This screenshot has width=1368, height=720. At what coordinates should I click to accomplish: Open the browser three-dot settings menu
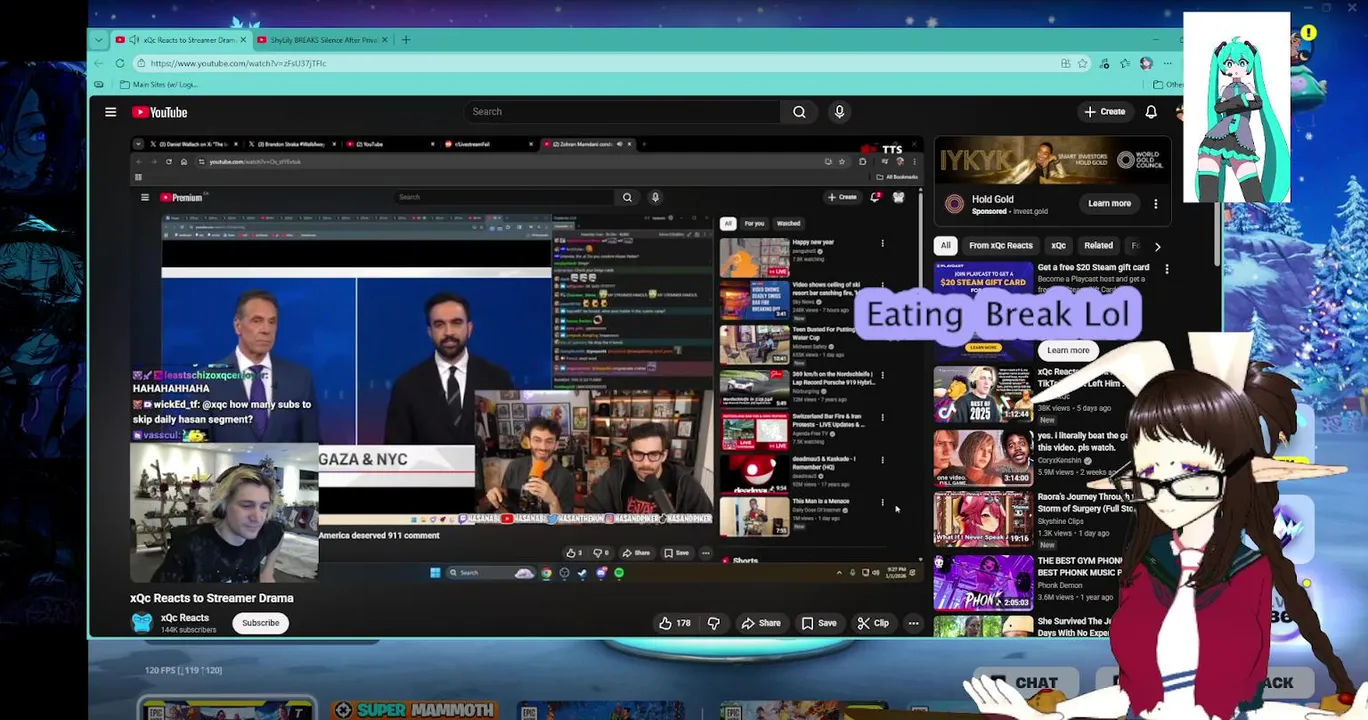pyautogui.click(x=1167, y=63)
